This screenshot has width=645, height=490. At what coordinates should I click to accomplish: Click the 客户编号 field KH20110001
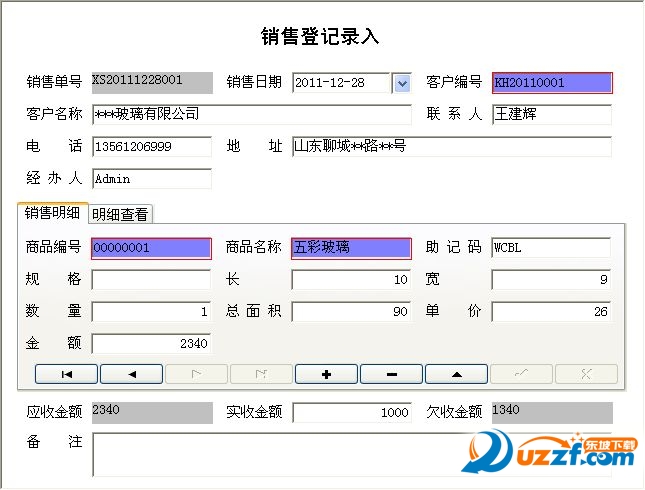tap(552, 83)
